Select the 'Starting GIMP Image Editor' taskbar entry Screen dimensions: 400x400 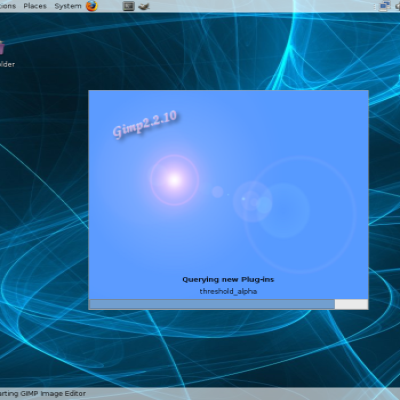click(43, 394)
